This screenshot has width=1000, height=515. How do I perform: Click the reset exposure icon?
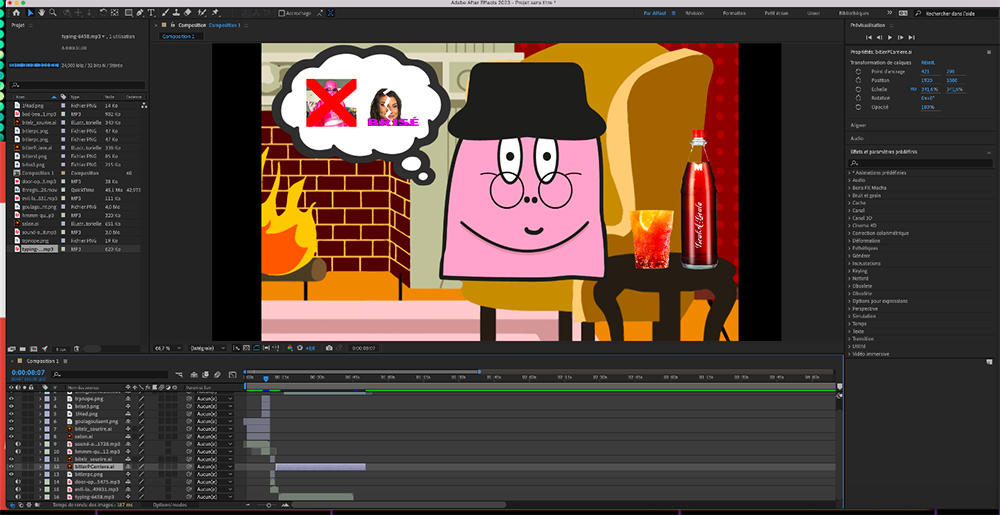coord(300,348)
